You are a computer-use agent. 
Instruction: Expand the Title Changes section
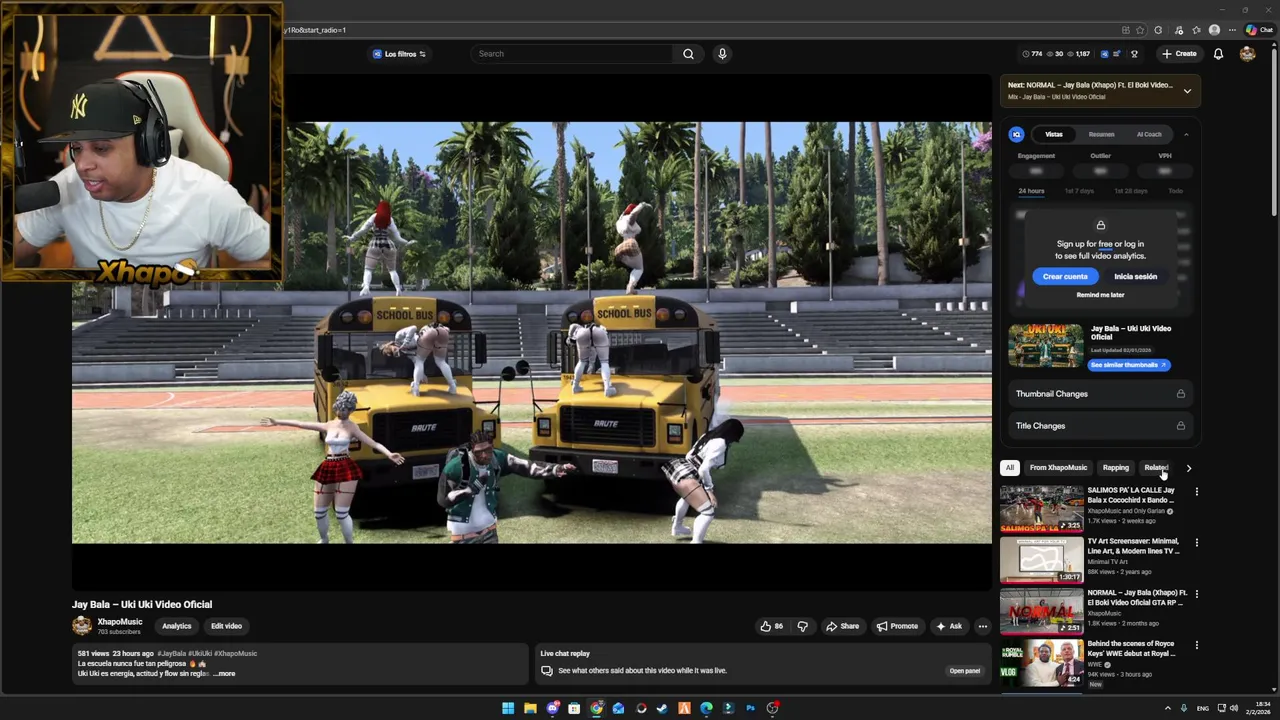click(1100, 426)
